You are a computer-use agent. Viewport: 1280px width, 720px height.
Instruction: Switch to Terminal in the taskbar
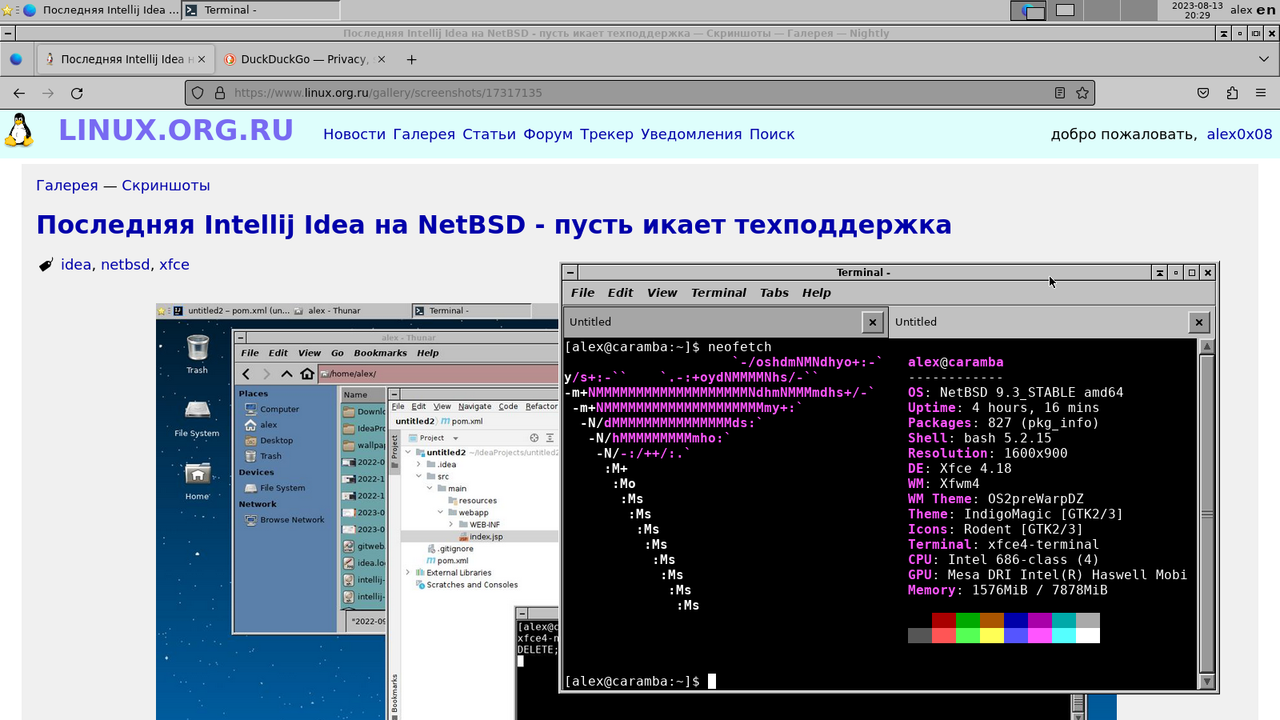262,10
